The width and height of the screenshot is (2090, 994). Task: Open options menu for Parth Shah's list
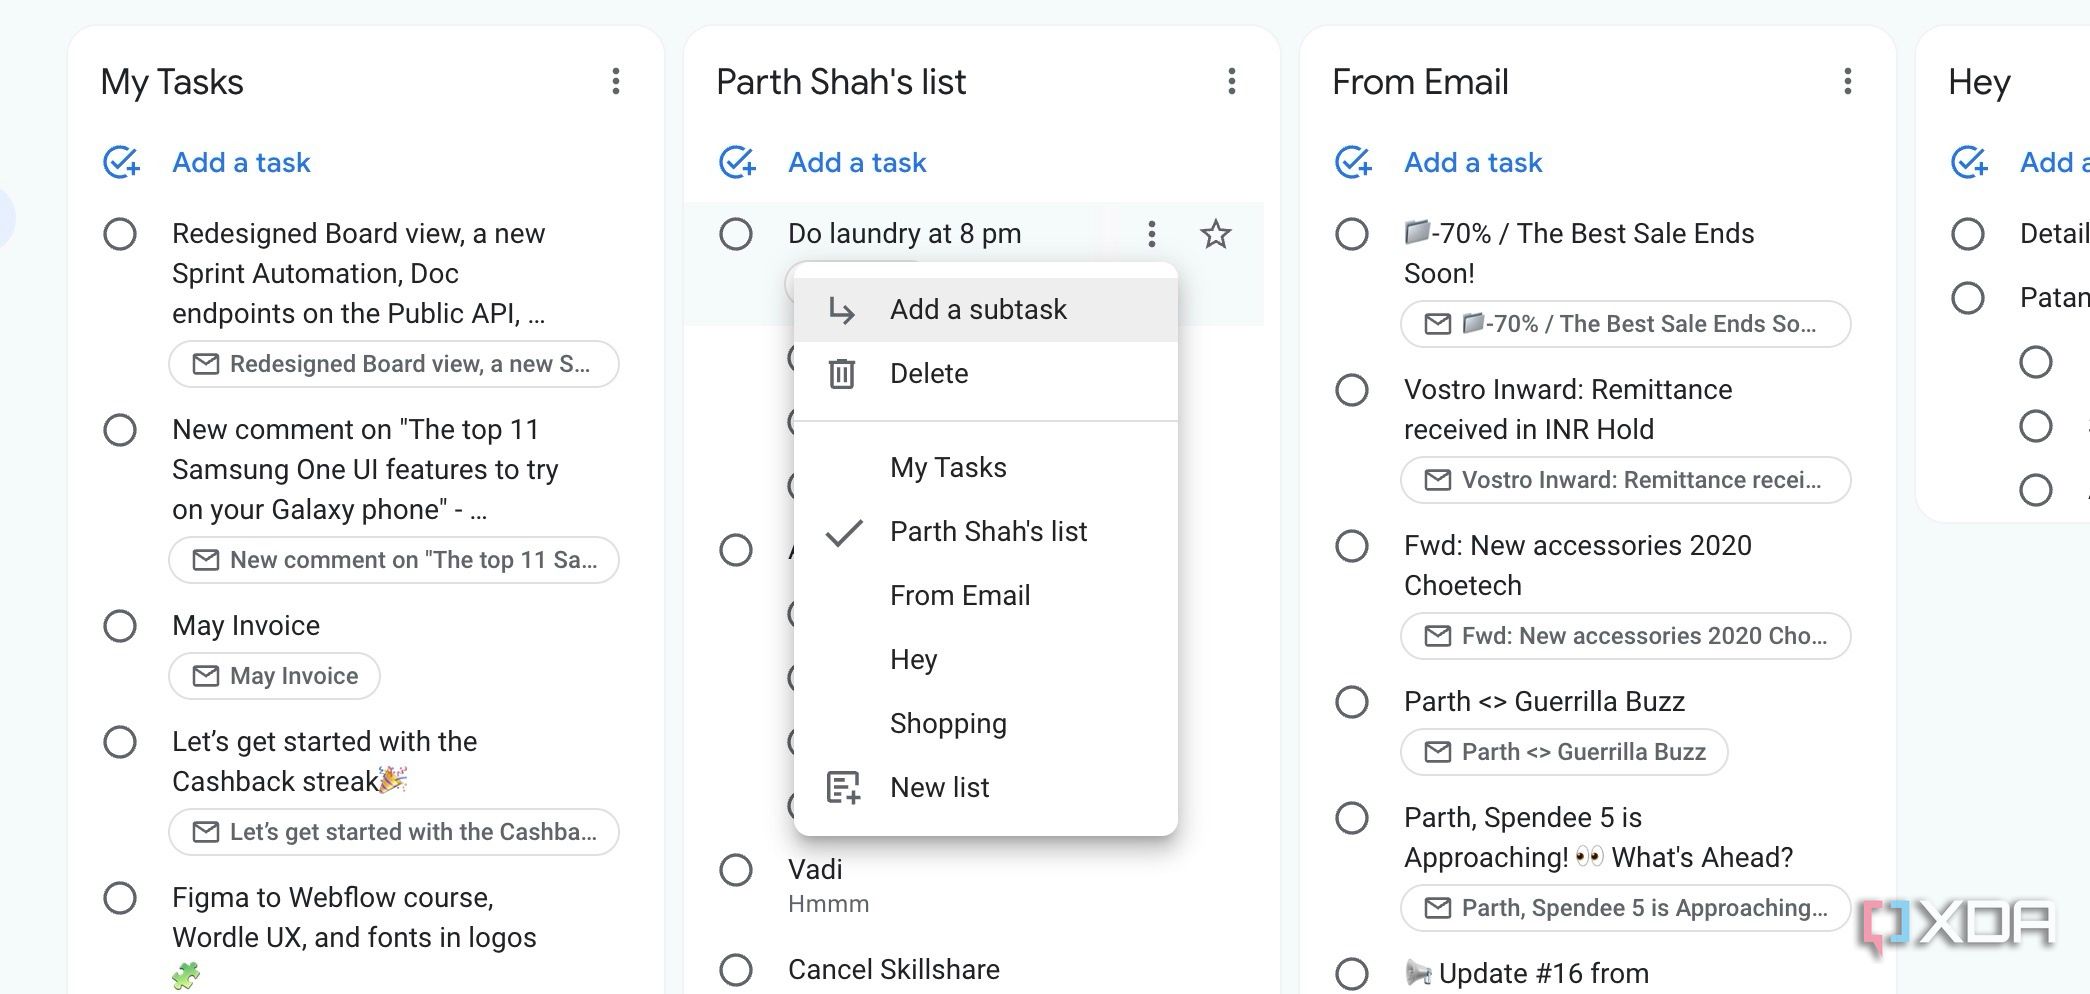(1231, 82)
